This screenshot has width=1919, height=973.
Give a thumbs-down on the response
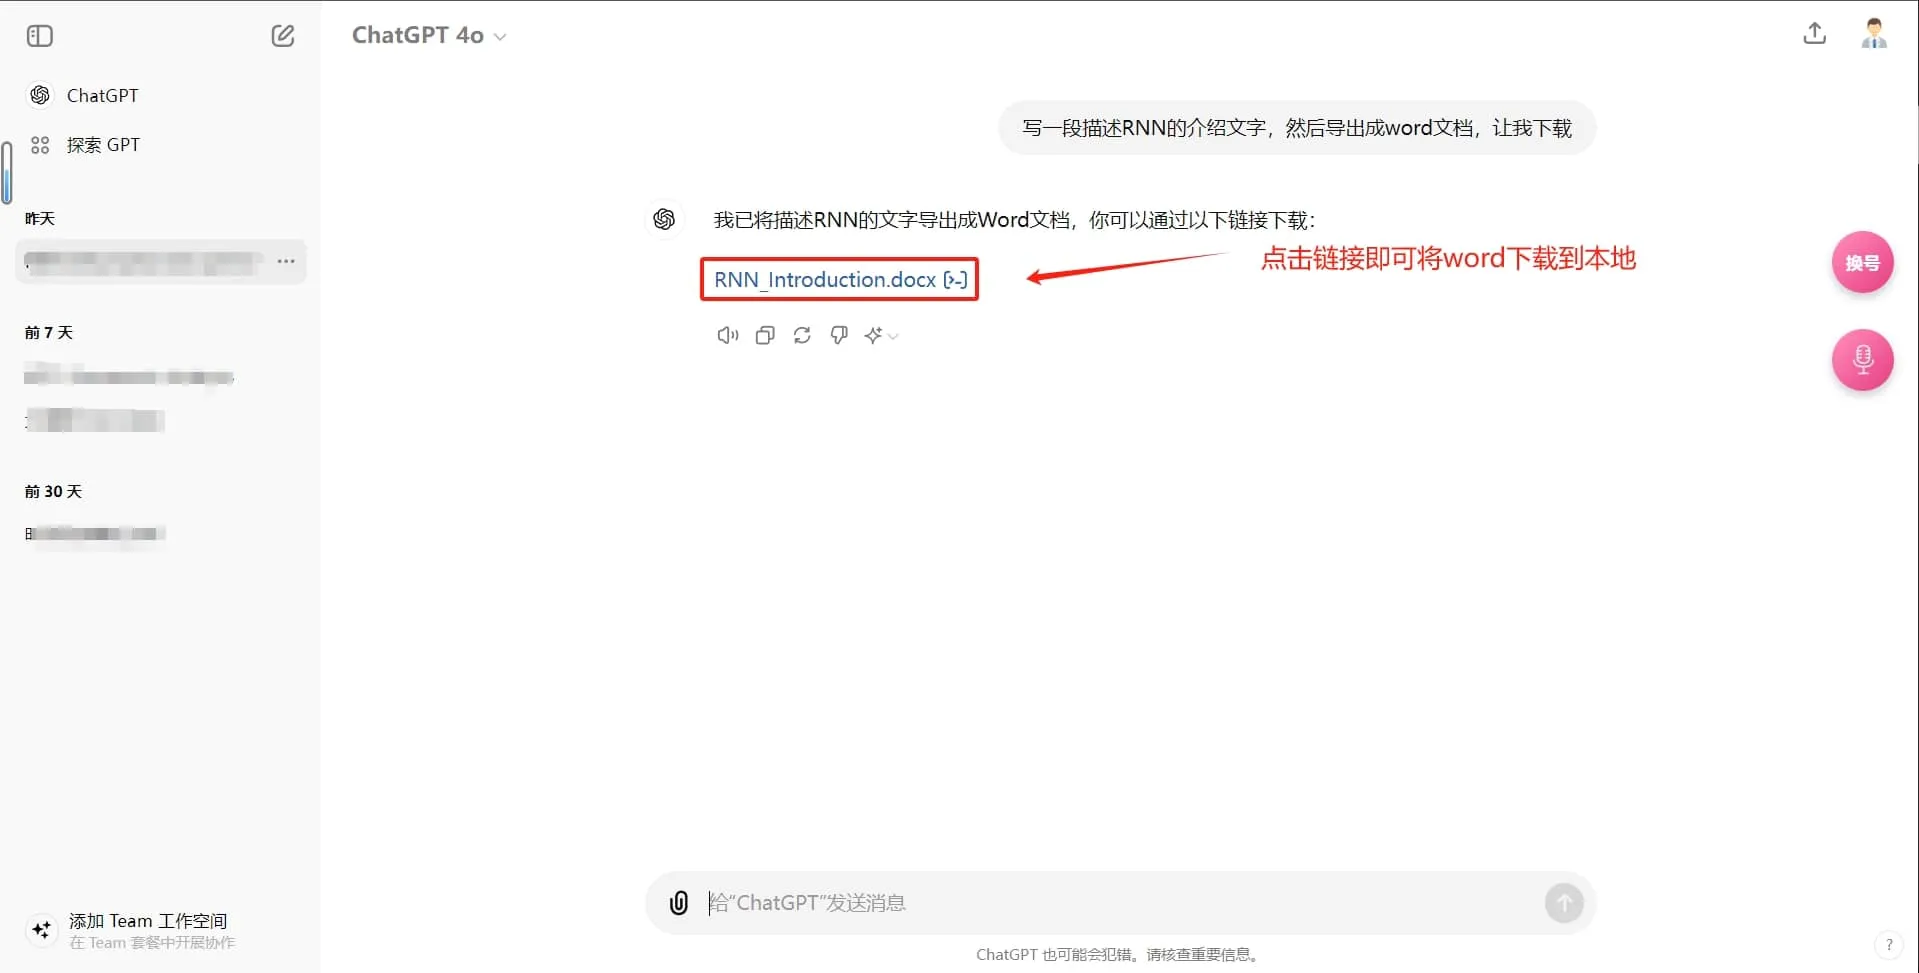point(838,335)
